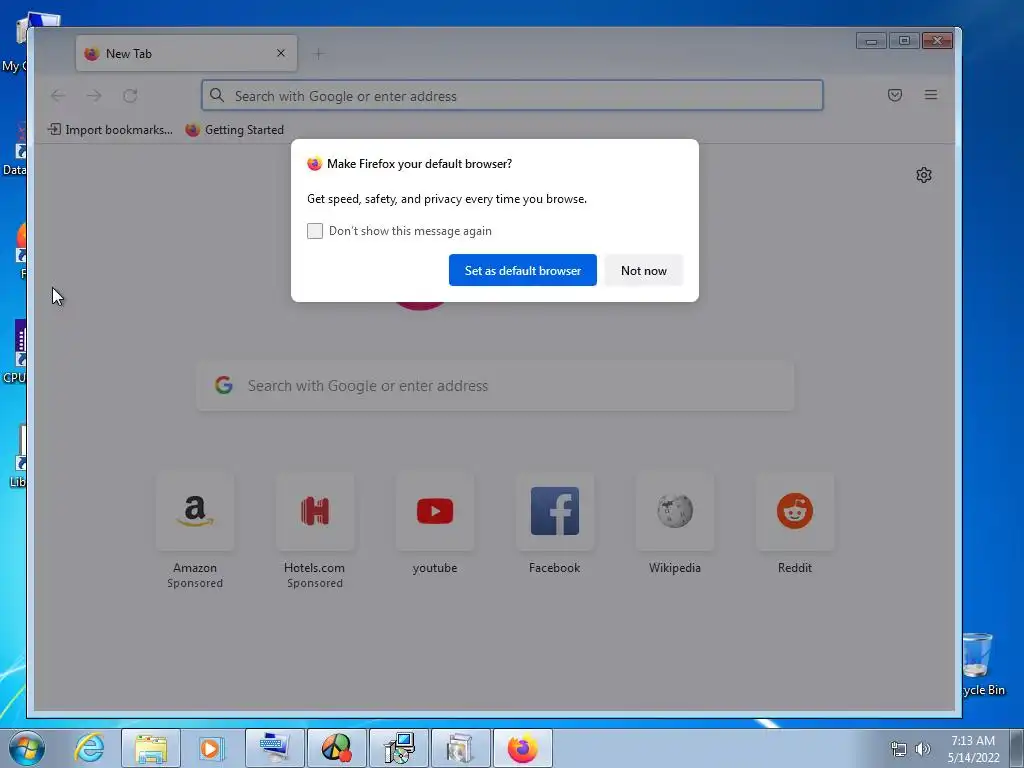Launch Internet Explorer from taskbar

[x=89, y=748]
